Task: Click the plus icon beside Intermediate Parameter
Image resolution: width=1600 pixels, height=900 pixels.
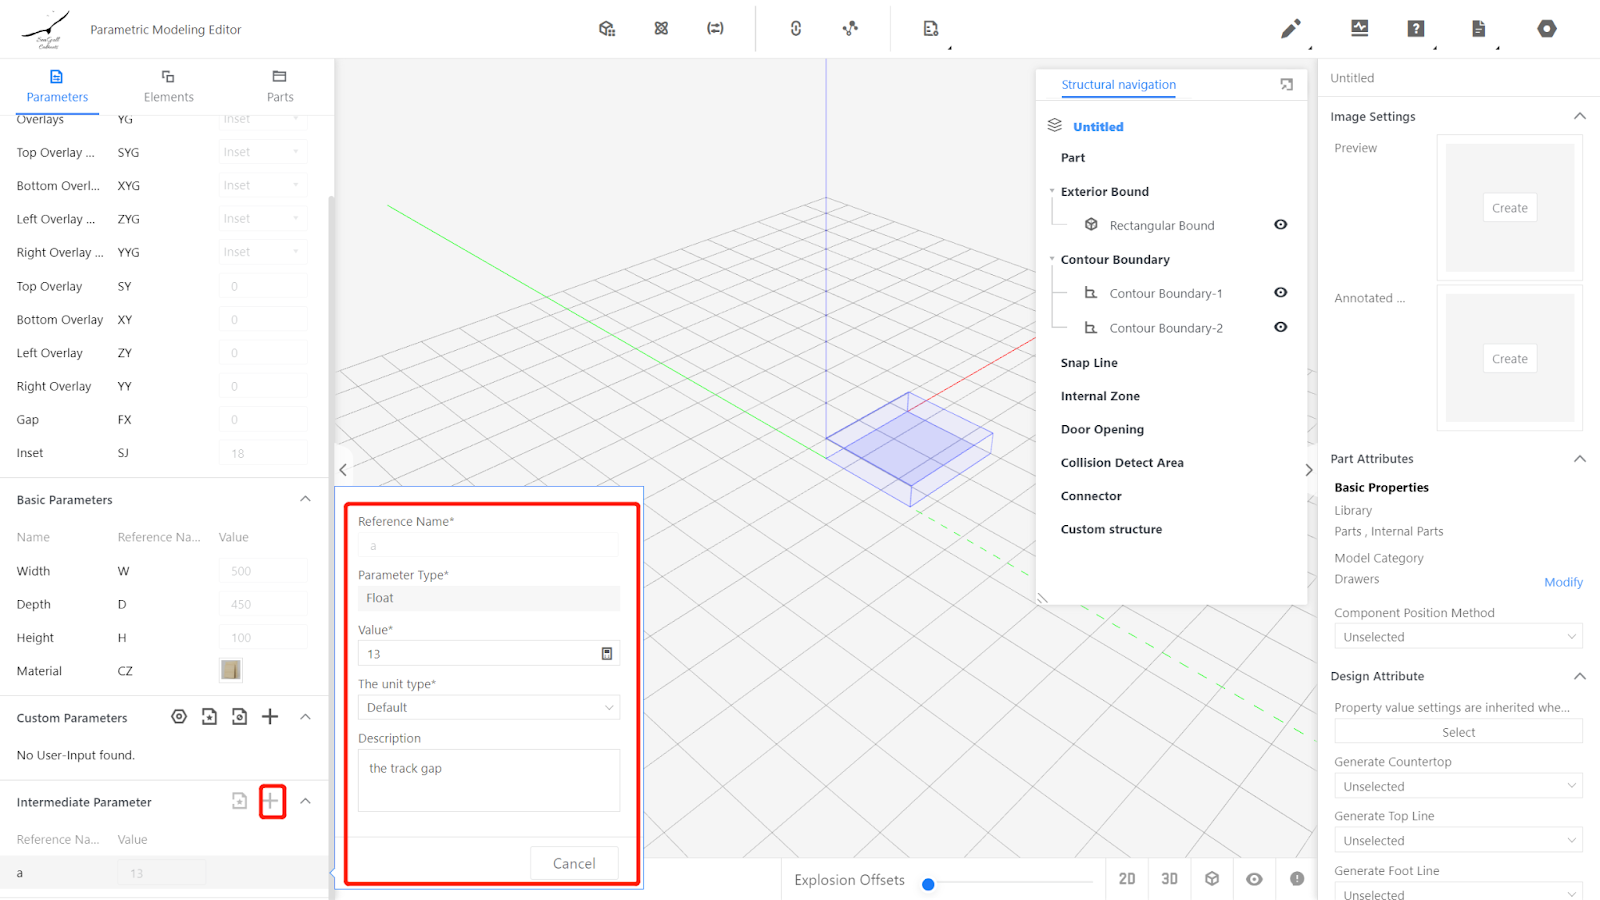Action: pyautogui.click(x=271, y=801)
